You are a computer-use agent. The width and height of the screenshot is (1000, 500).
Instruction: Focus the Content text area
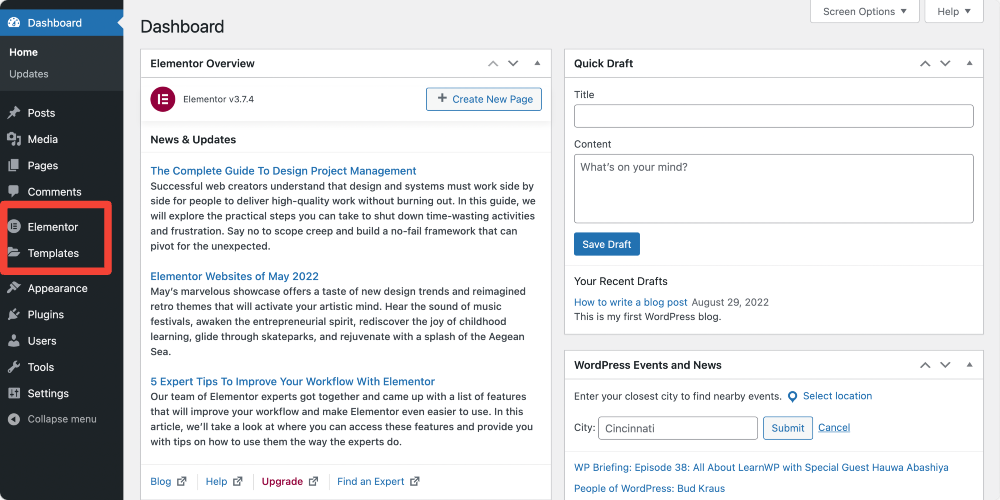774,189
